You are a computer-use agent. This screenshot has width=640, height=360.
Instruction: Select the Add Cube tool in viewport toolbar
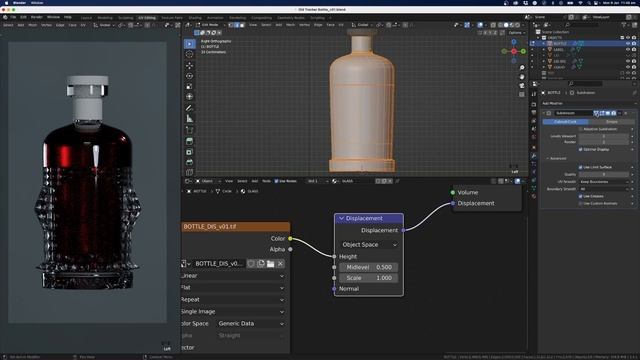(x=189, y=130)
